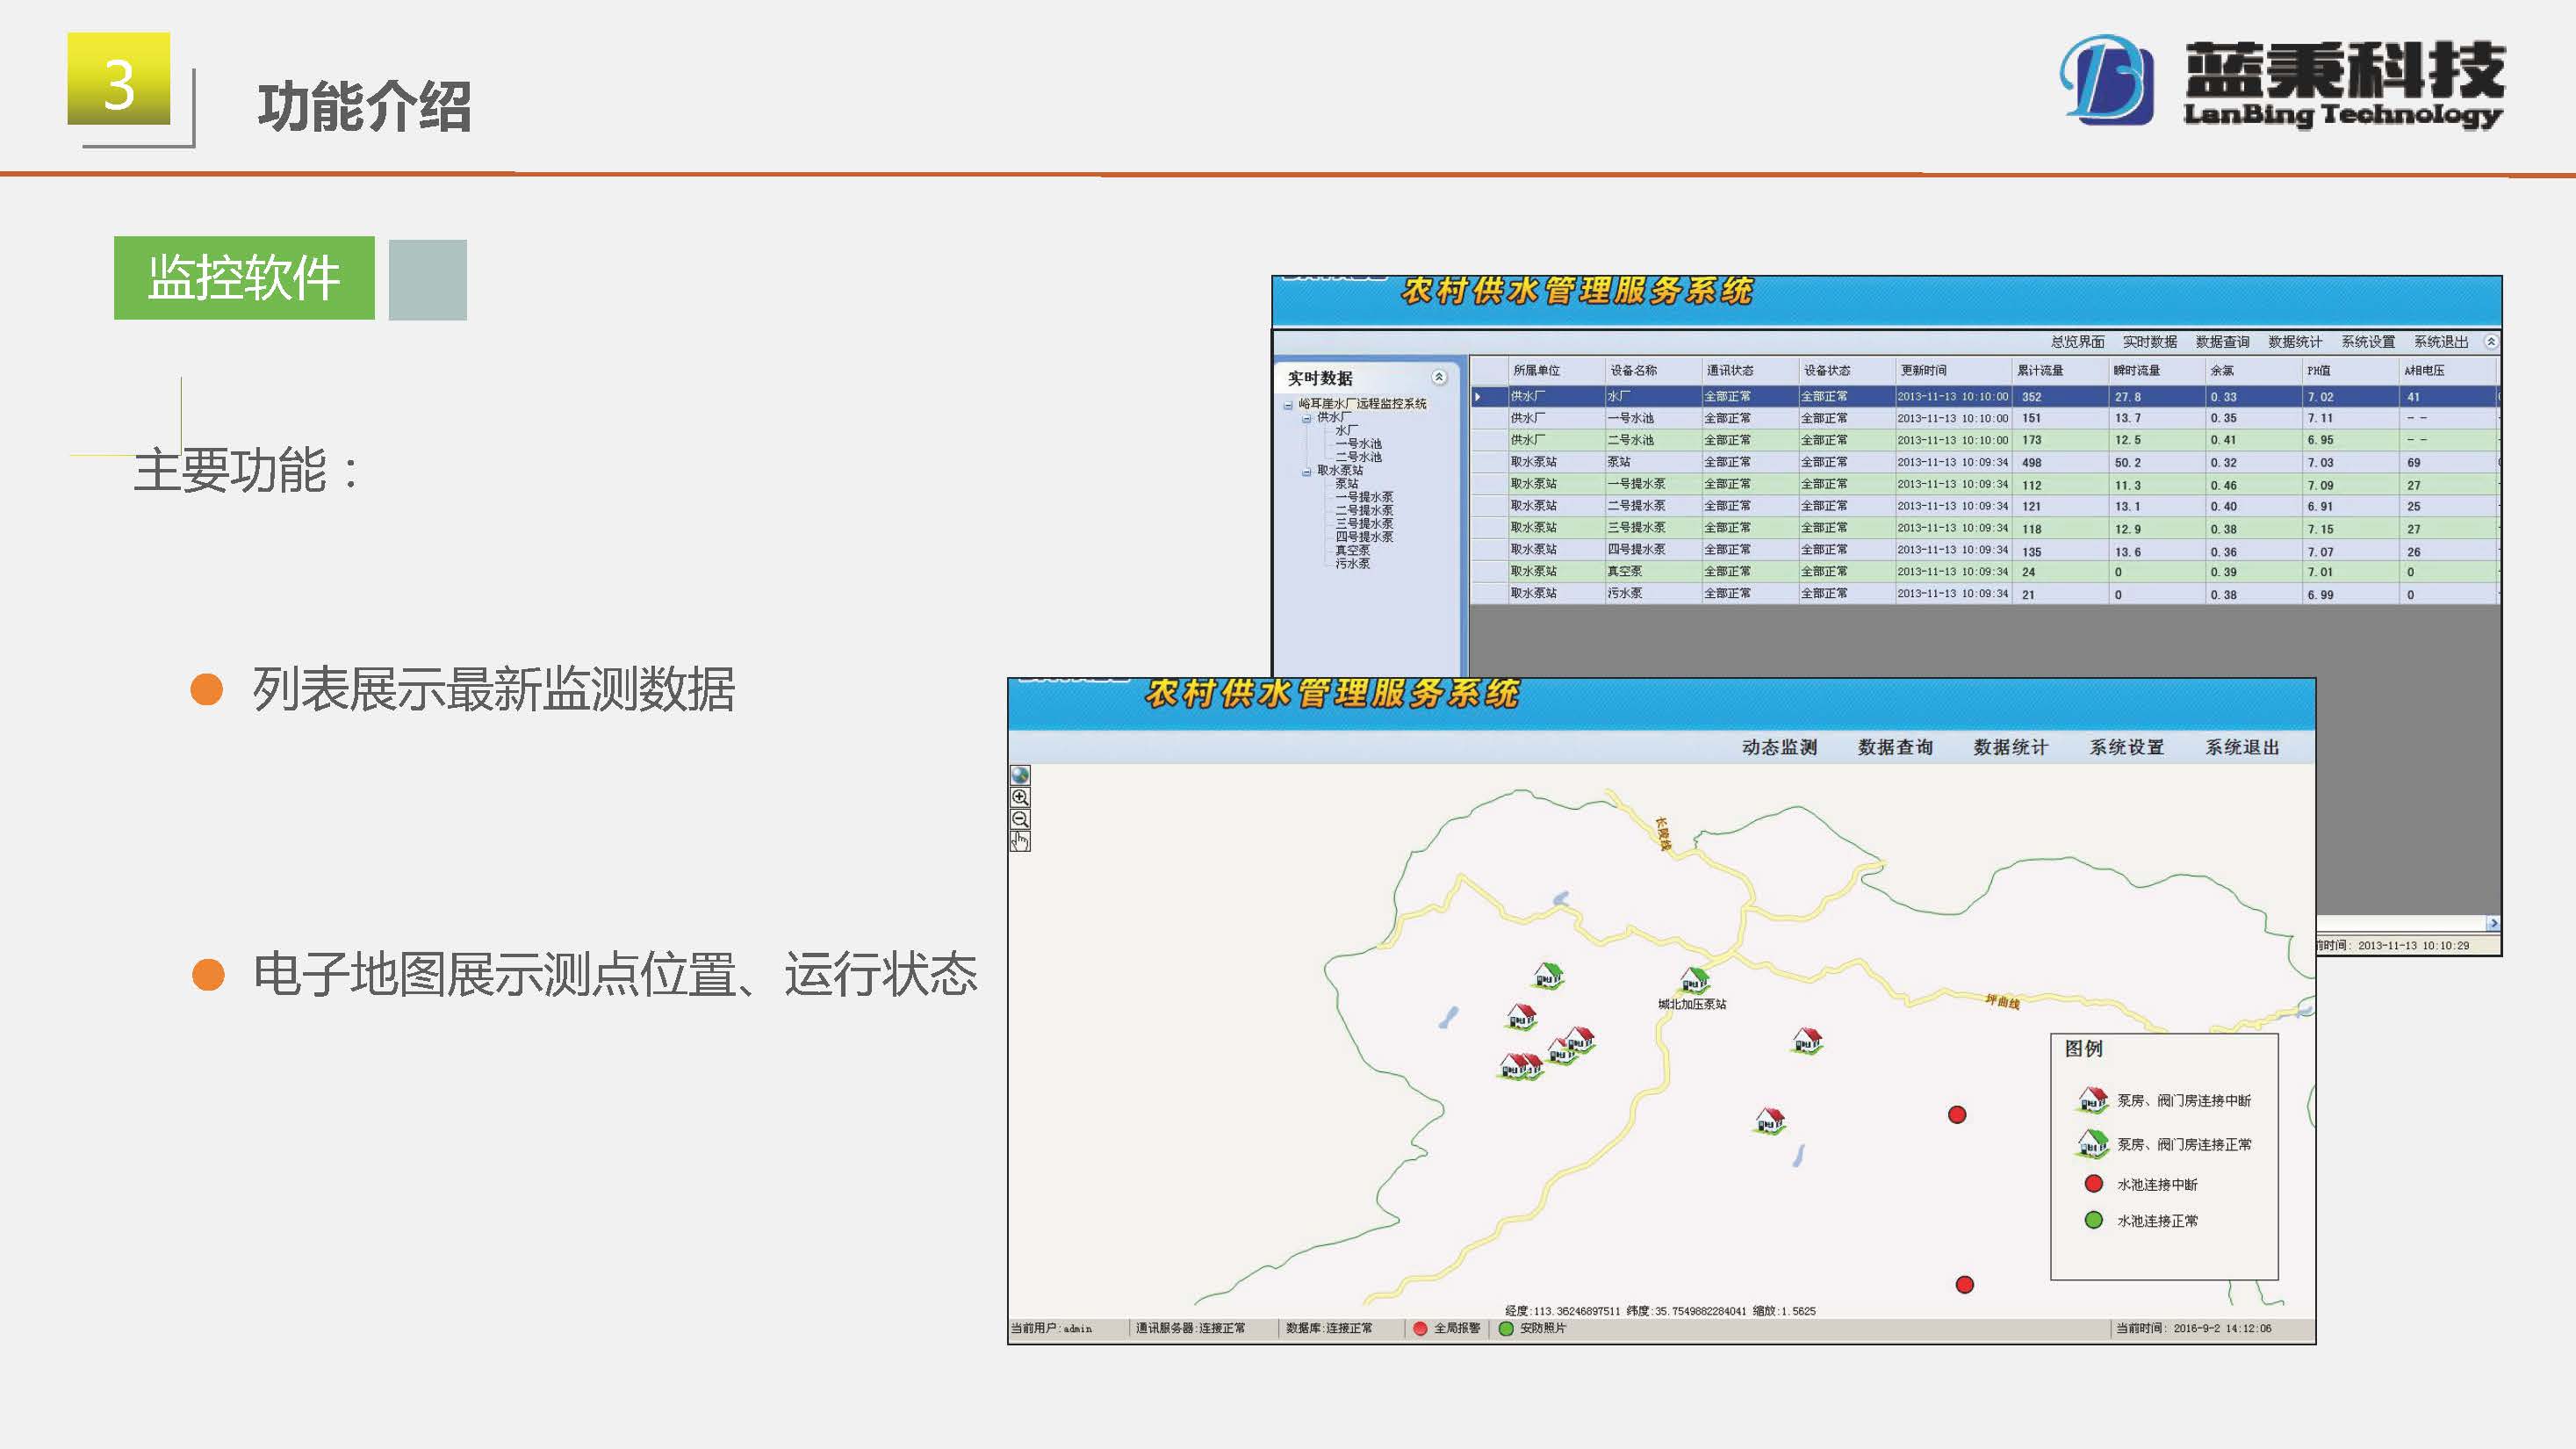The image size is (2576, 1449).
Task: Click the row selector arrow of the highlighted 水厂 row
Action: [1478, 397]
